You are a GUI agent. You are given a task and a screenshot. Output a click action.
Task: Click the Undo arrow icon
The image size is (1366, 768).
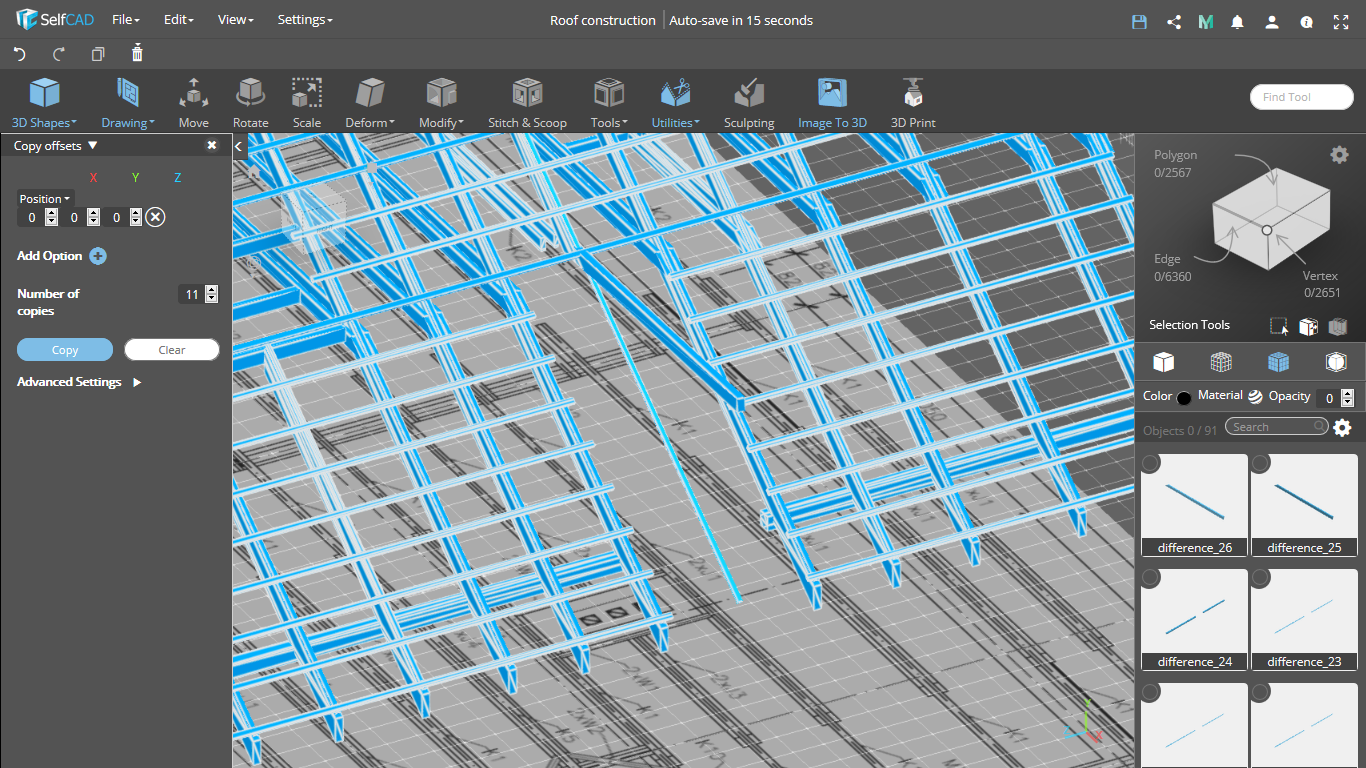(x=19, y=54)
